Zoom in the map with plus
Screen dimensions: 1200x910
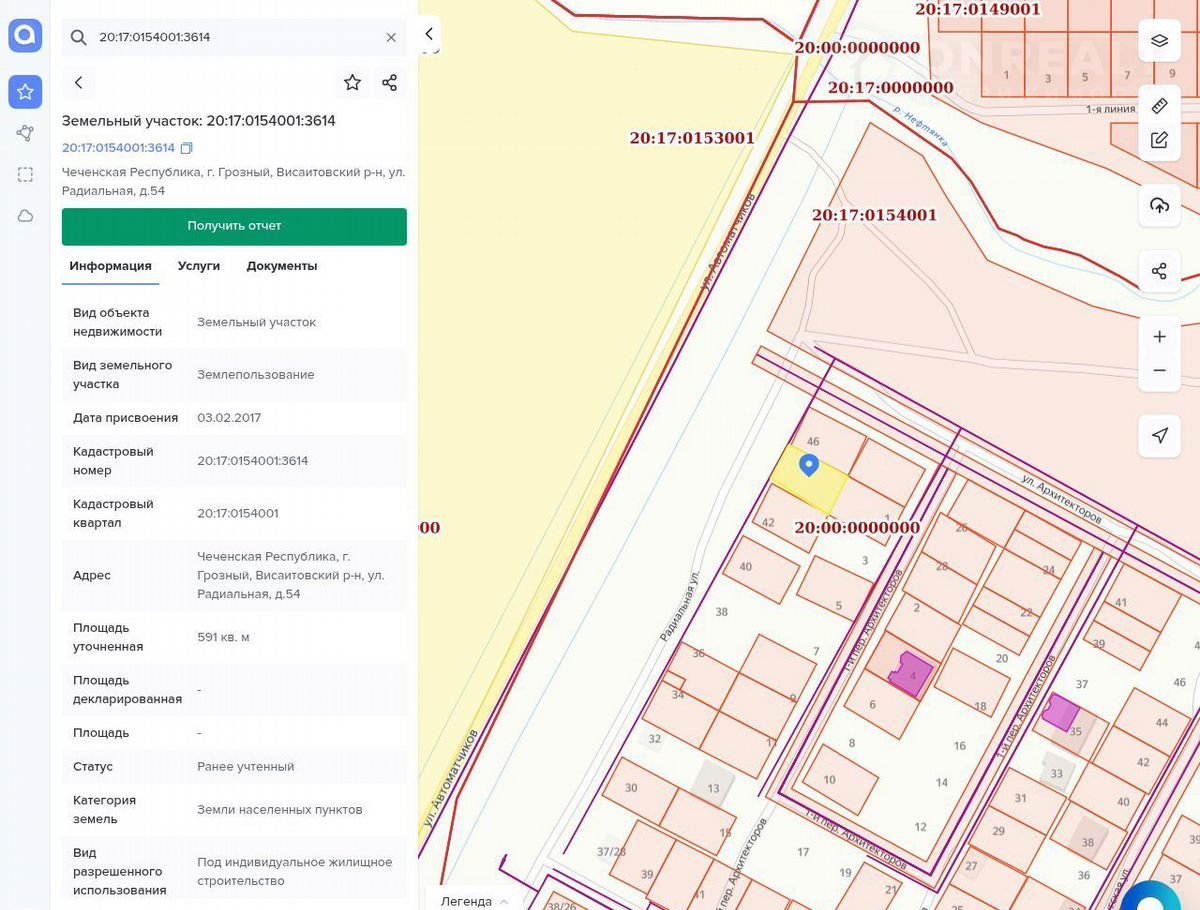[1159, 337]
